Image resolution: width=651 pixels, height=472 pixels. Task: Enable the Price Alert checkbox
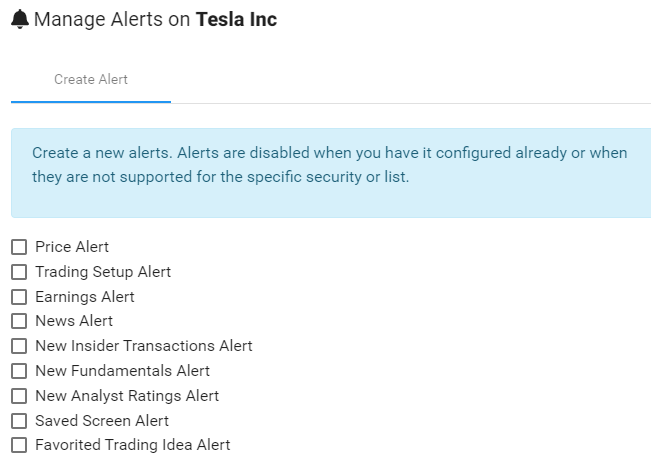coord(19,247)
